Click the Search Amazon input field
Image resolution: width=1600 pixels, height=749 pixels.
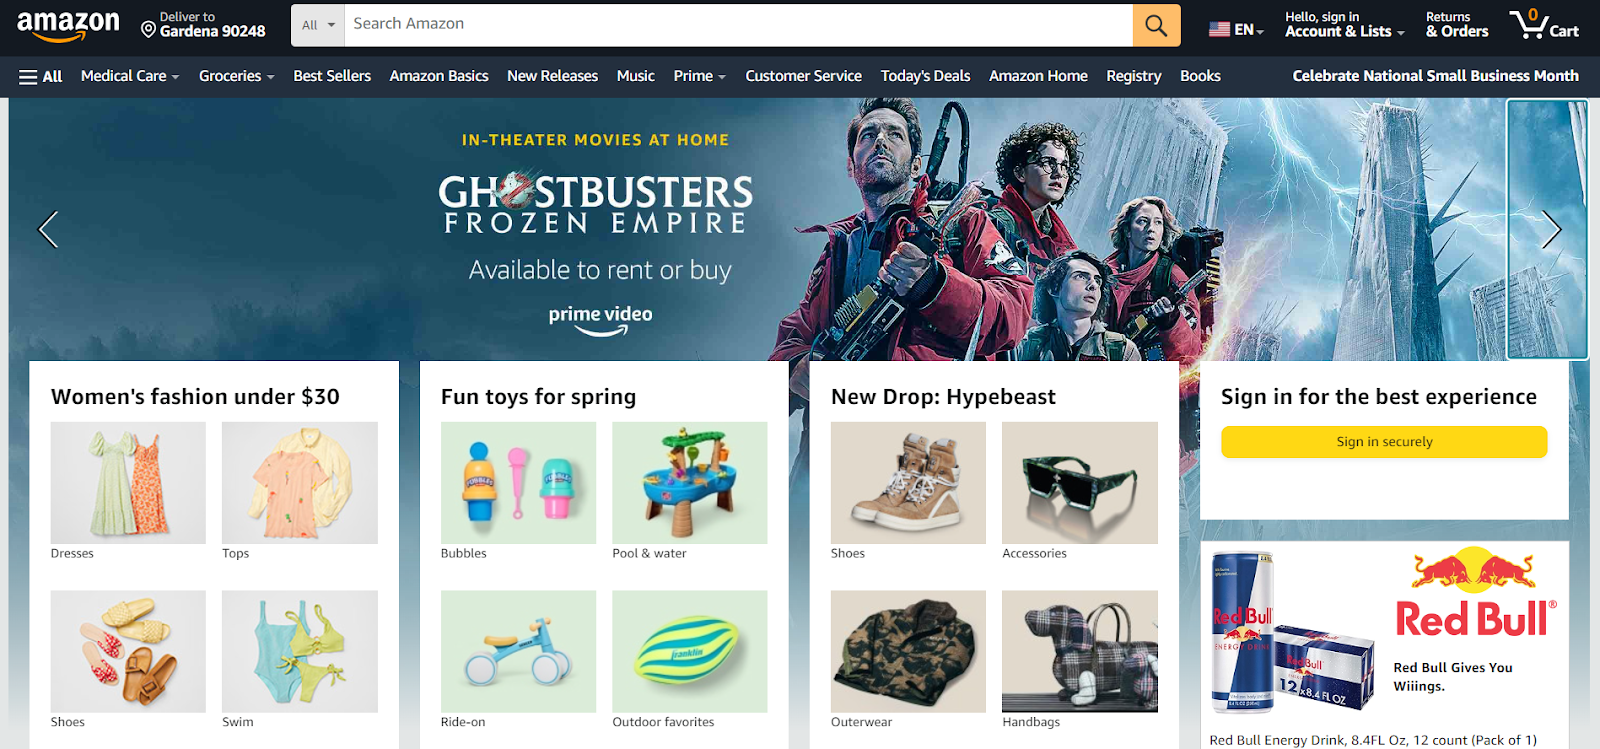point(738,25)
